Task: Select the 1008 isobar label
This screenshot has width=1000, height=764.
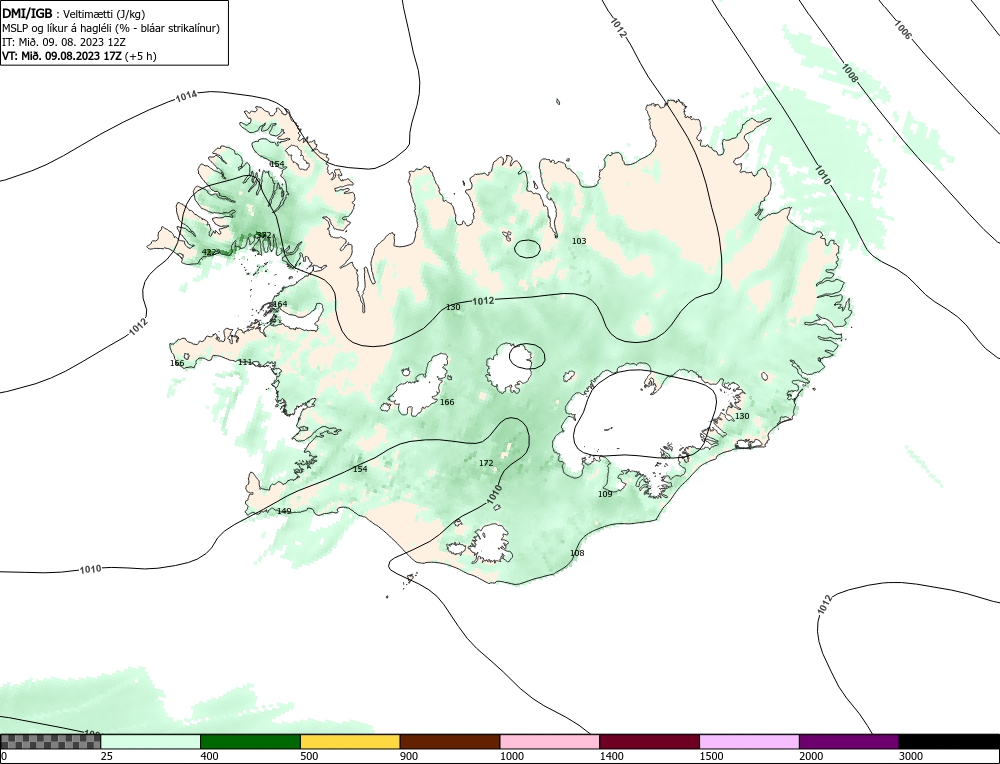Action: (850, 73)
